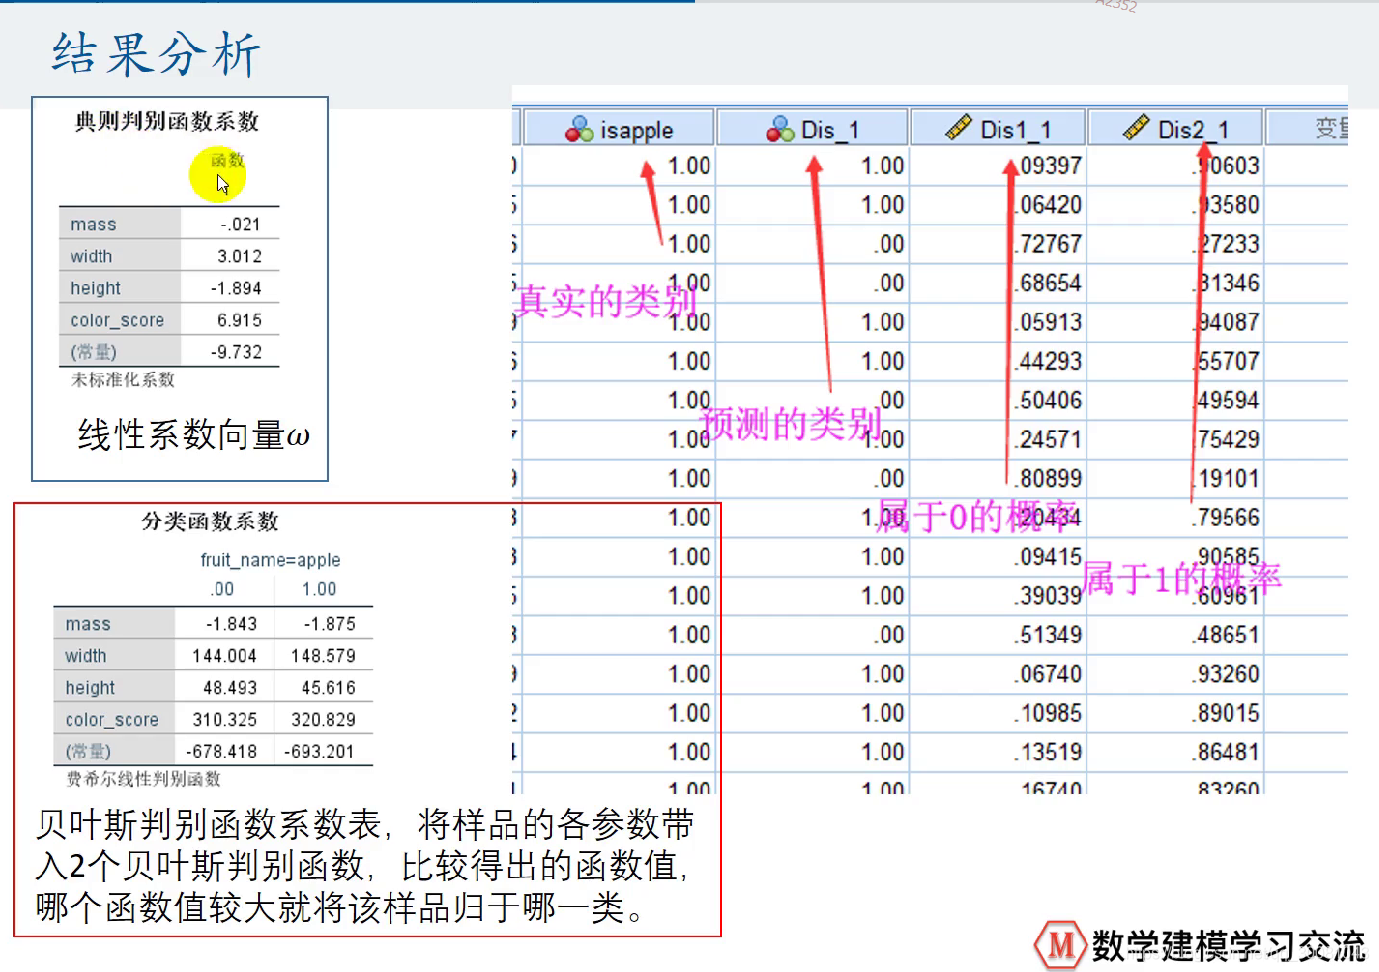Click the footnote 费希尔线性判别函数

tap(143, 779)
